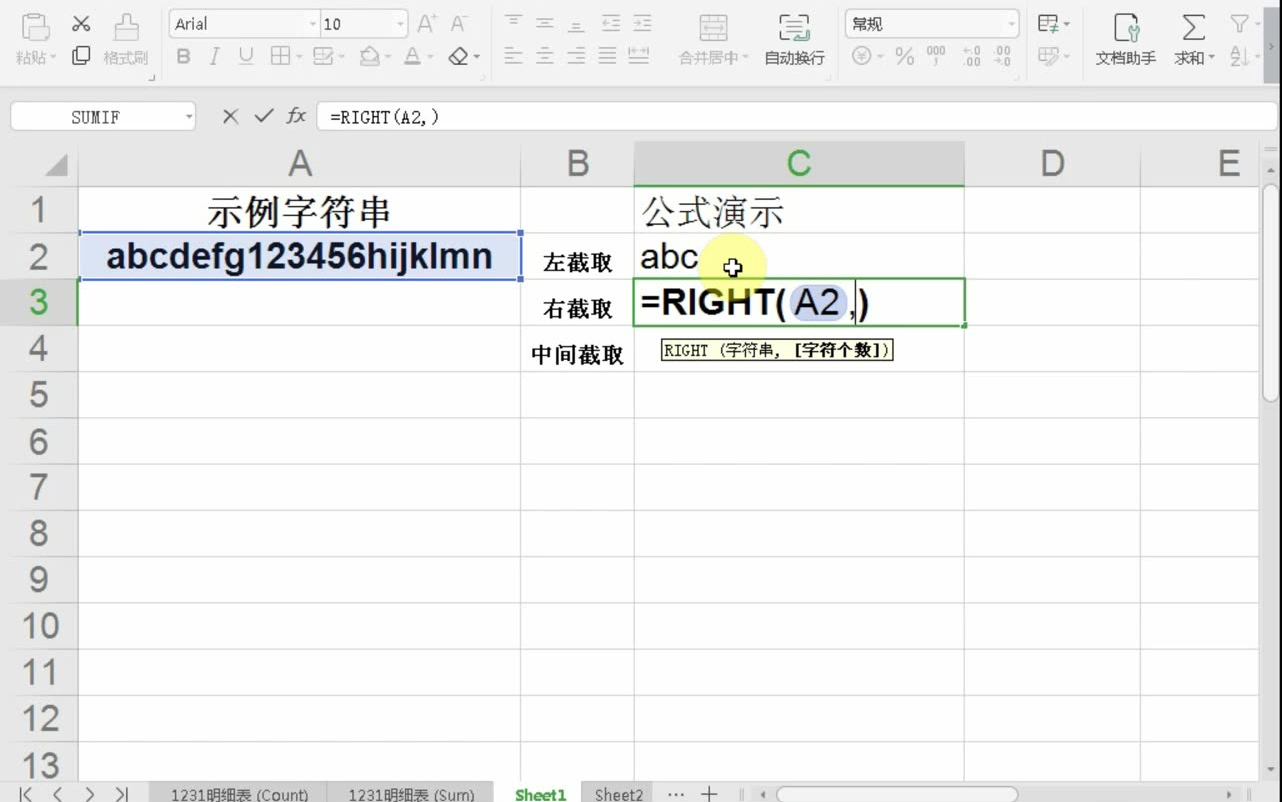Cut the selection with the scissors icon
This screenshot has width=1282, height=802.
pyautogui.click(x=81, y=22)
